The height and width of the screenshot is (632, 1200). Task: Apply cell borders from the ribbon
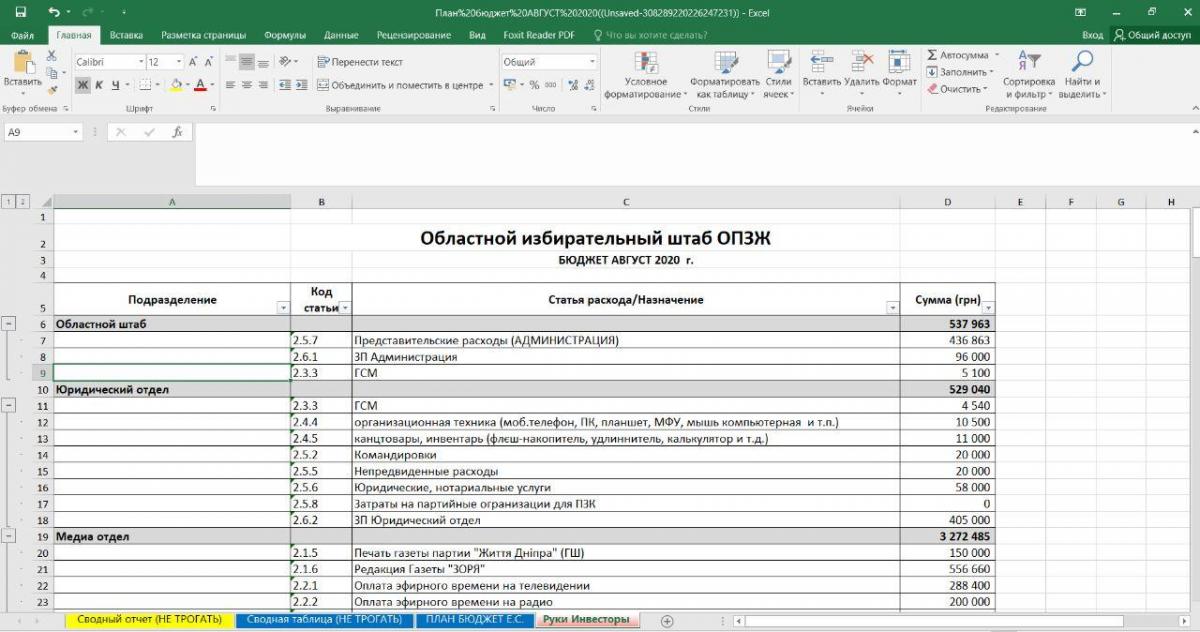coord(146,85)
